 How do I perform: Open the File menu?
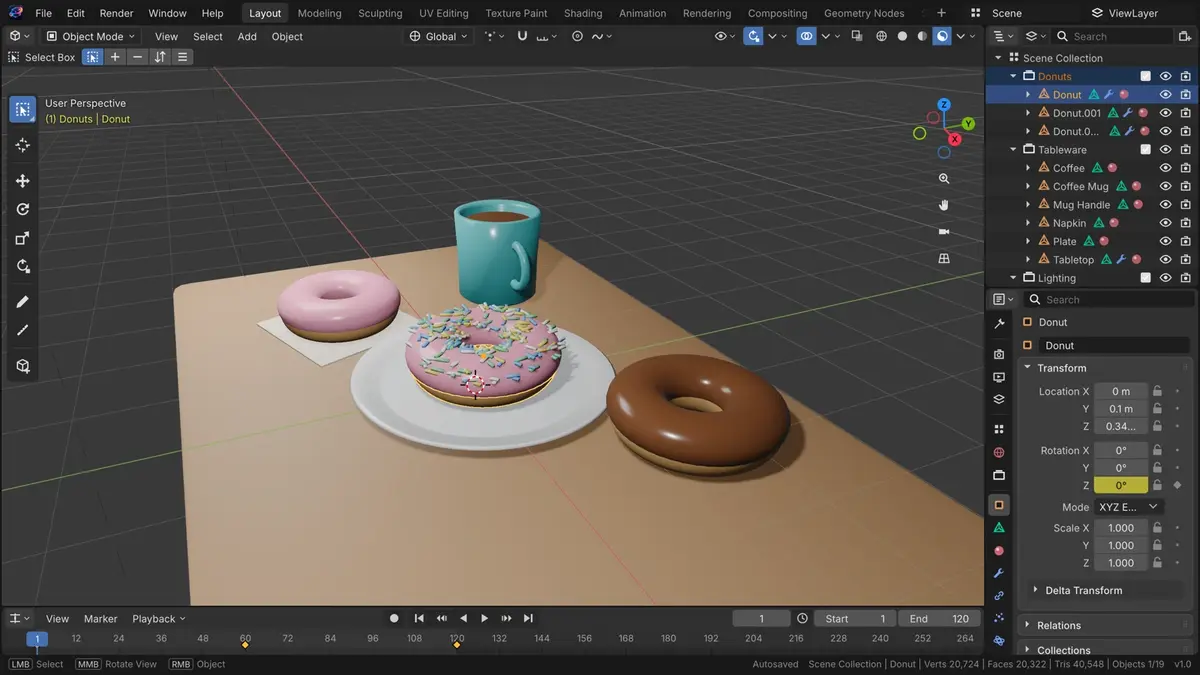click(x=44, y=13)
